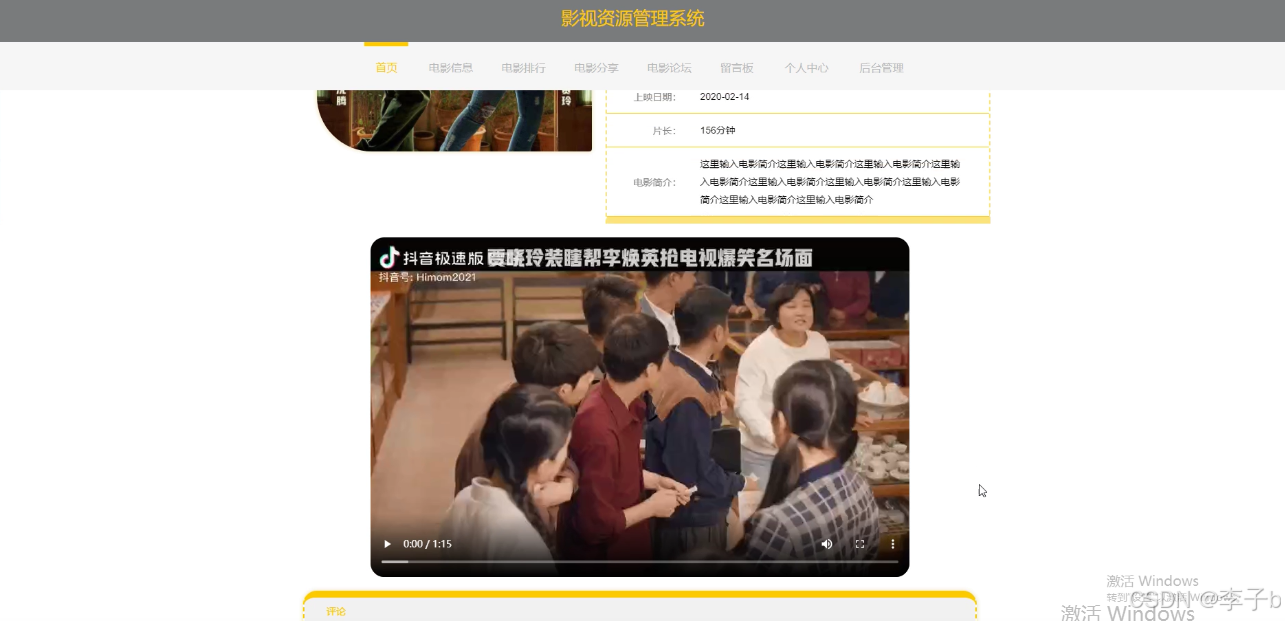Enter fullscreen mode on the video
Viewport: 1285px width, 621px height.
coord(860,544)
